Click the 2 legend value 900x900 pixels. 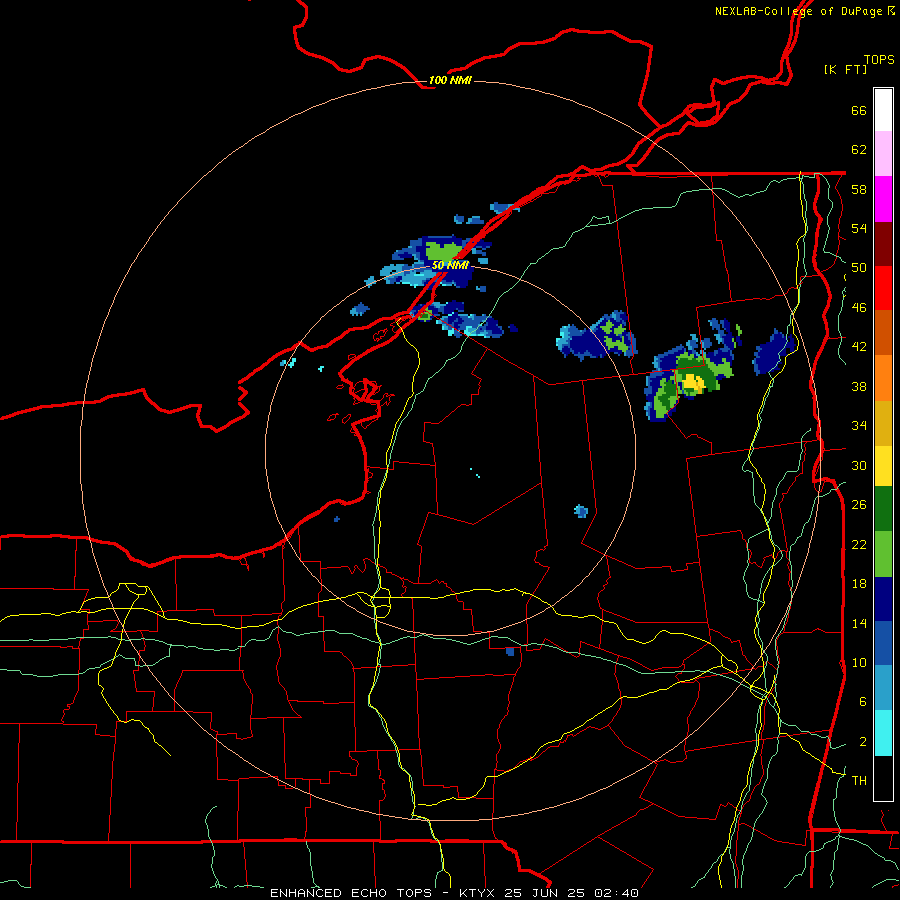pyautogui.click(x=863, y=741)
